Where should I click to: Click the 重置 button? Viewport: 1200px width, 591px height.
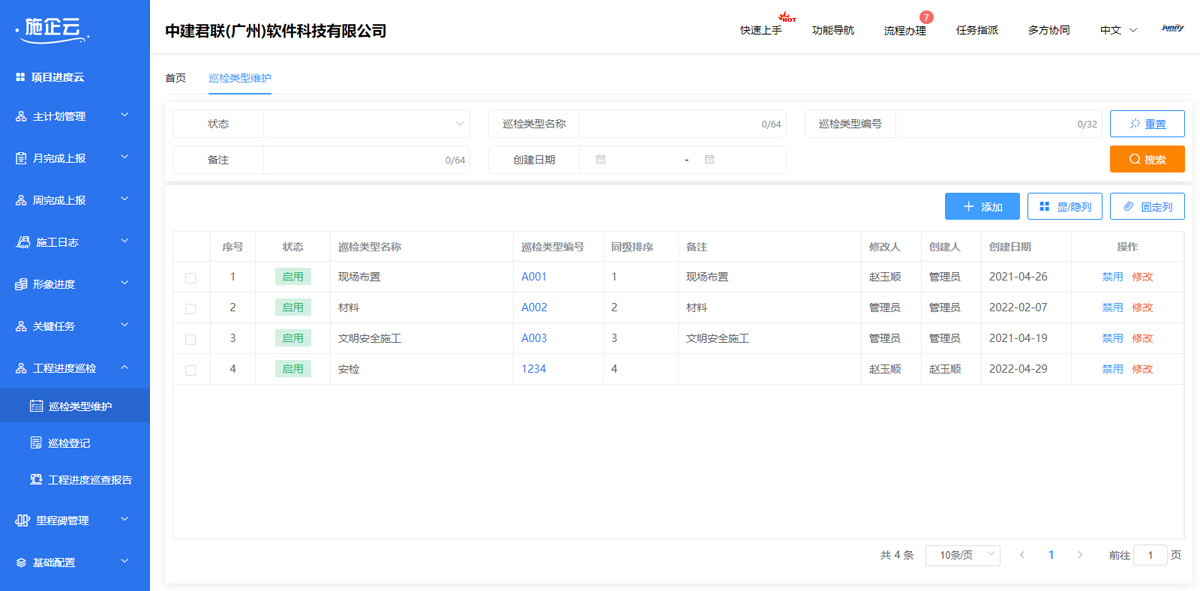(x=1147, y=124)
